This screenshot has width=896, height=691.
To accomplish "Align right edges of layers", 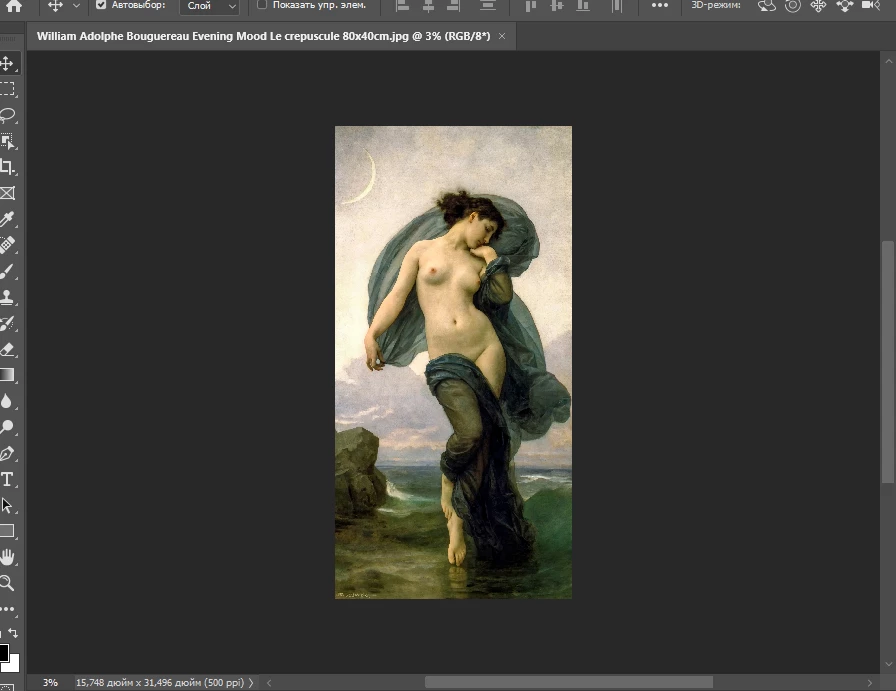I will tap(453, 6).
